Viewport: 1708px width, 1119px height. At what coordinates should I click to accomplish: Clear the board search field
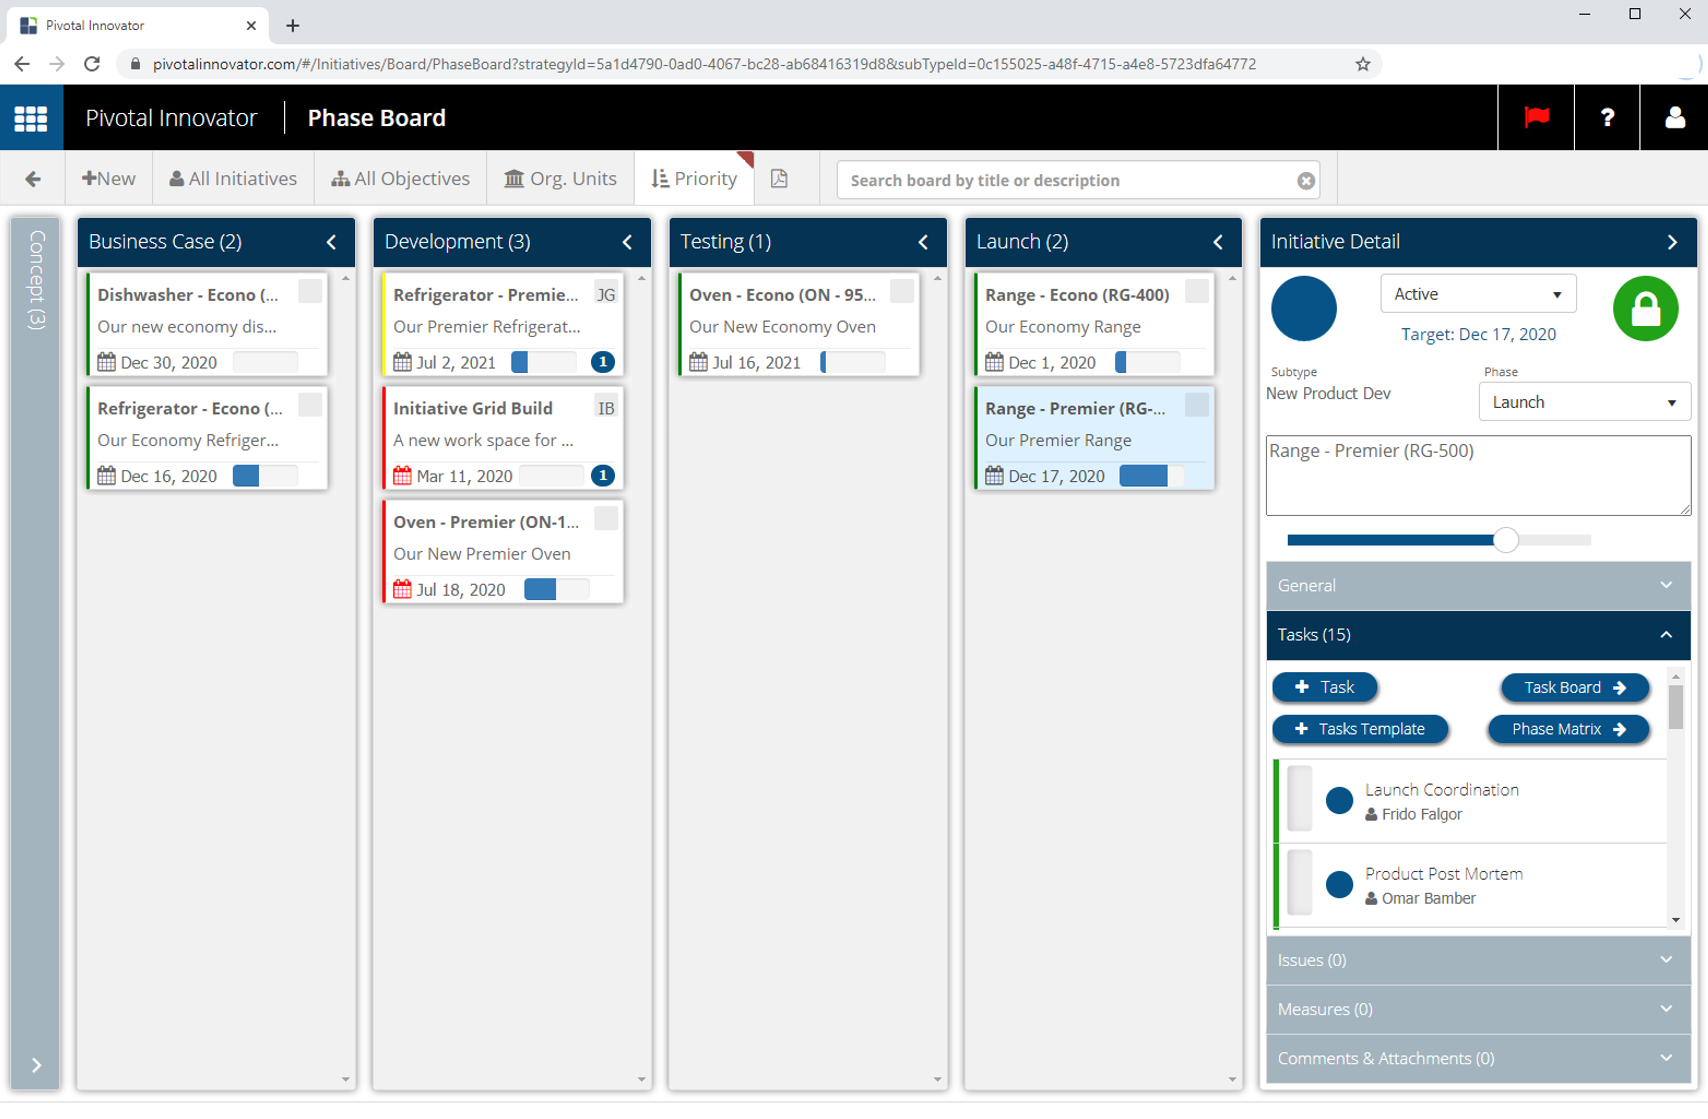point(1306,181)
